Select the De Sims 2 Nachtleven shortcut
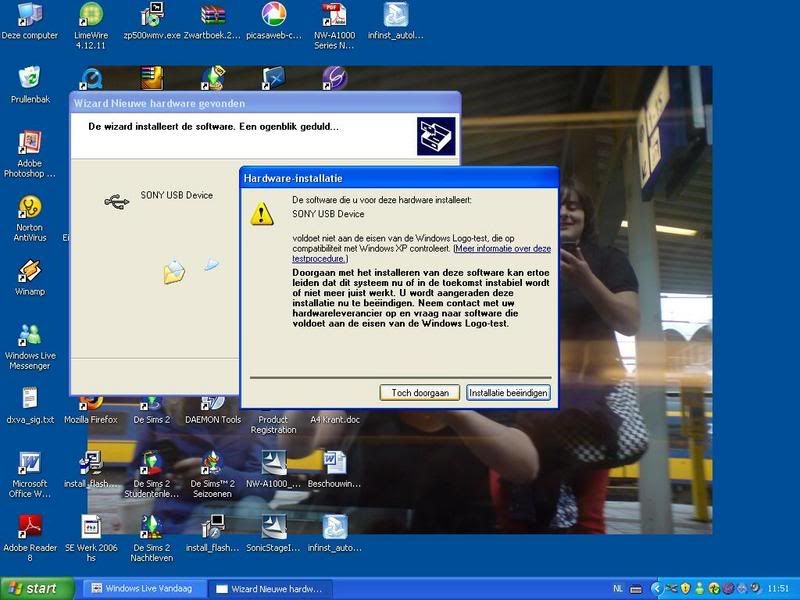Screen dimensions: 800x600 click(152, 539)
